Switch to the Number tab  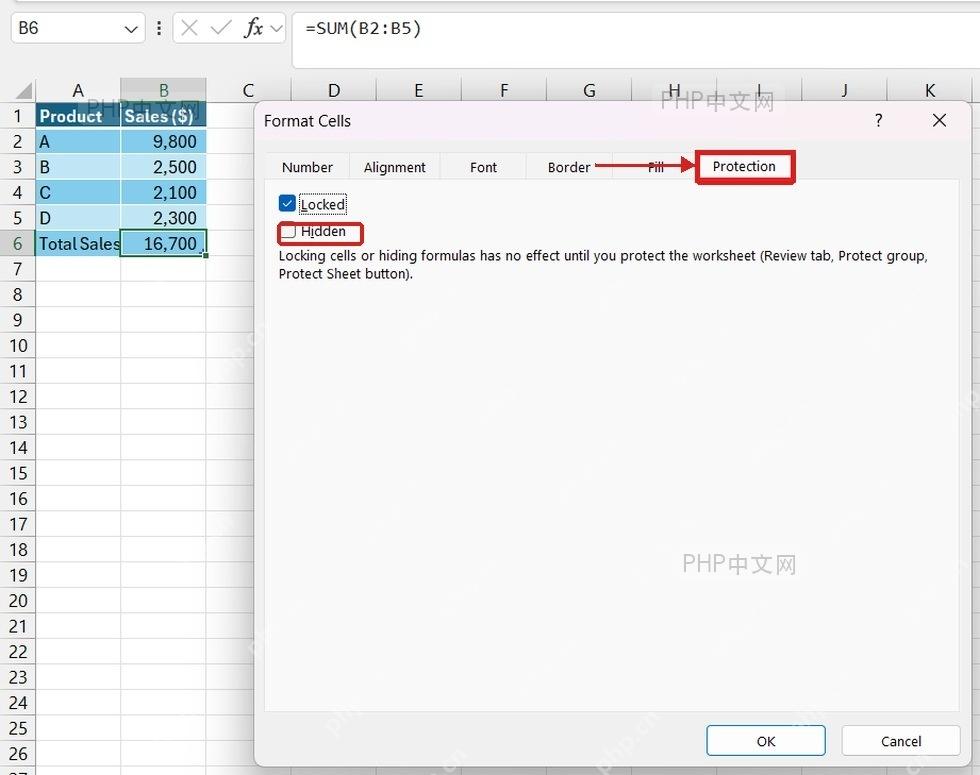pyautogui.click(x=308, y=168)
